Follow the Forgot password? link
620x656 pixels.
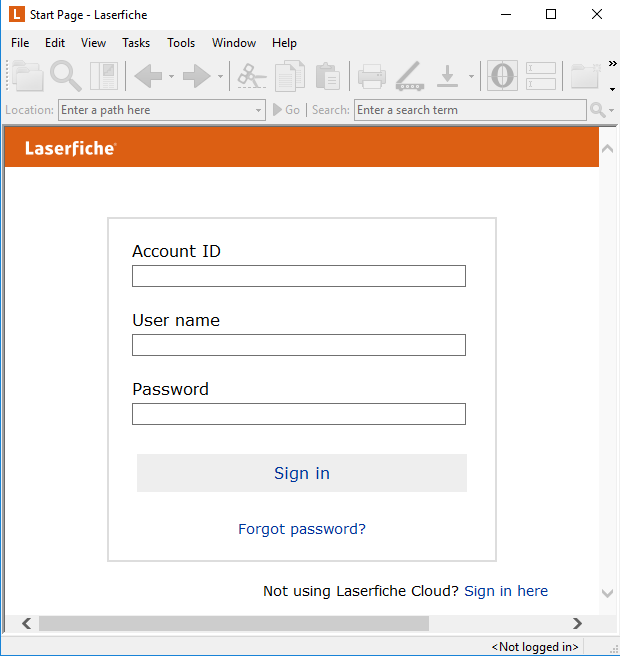[302, 529]
